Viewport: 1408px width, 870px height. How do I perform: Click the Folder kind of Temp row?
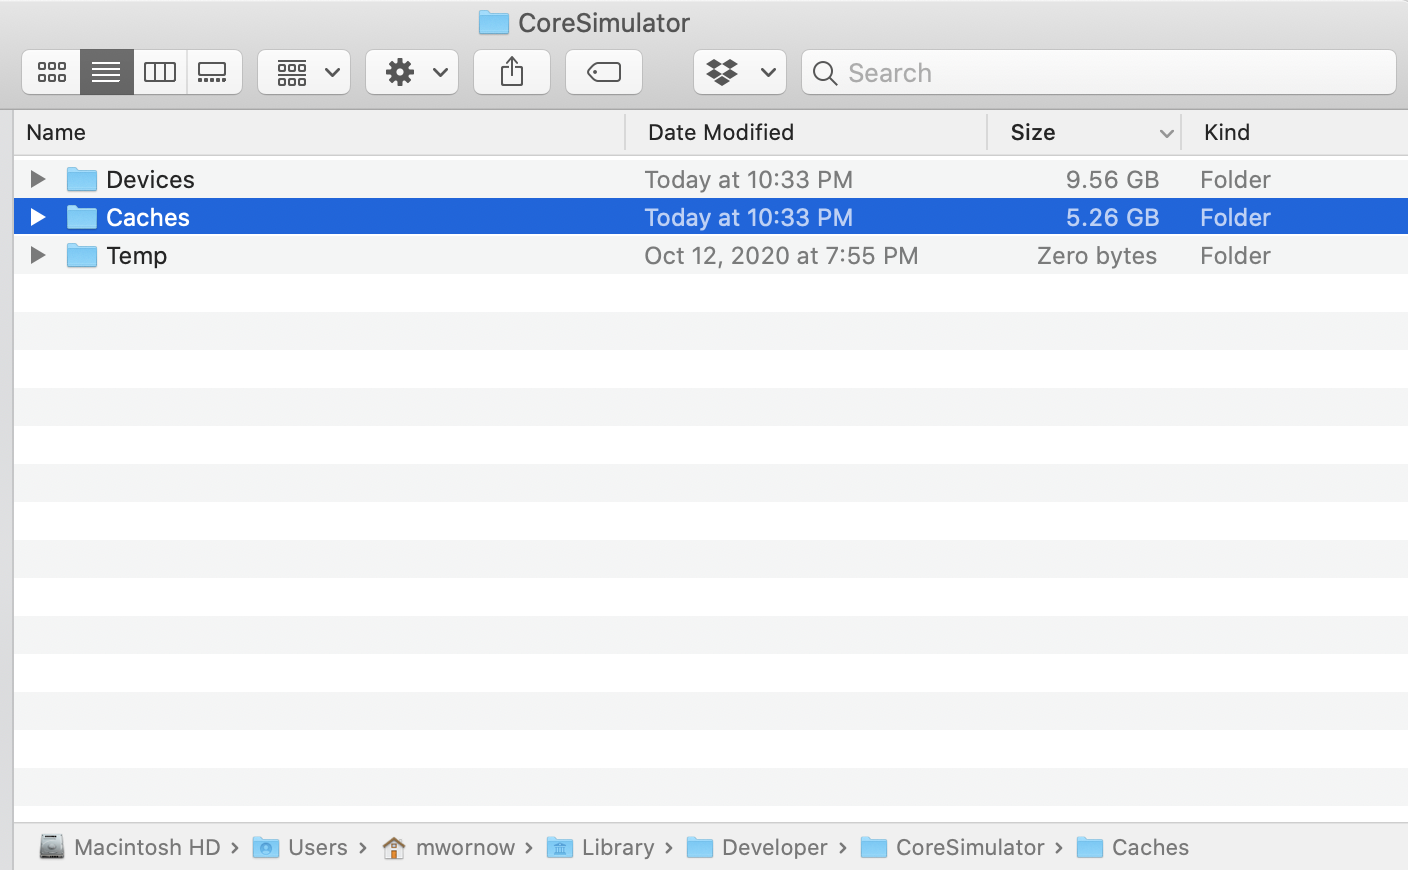click(1235, 255)
